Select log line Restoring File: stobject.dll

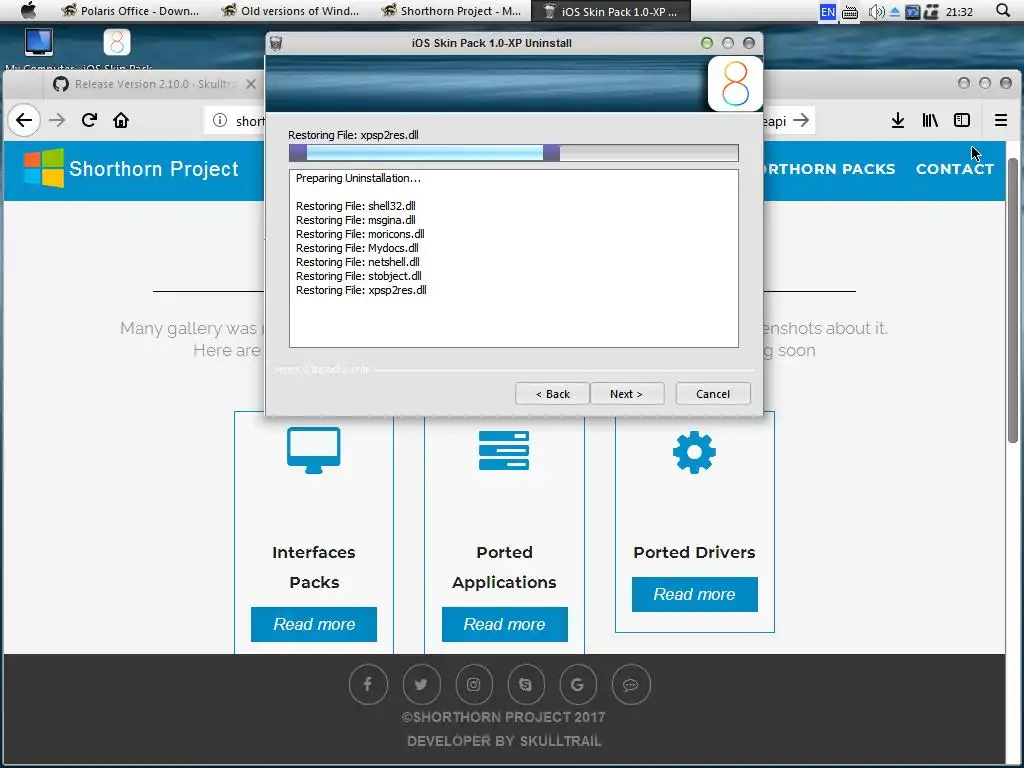click(359, 276)
